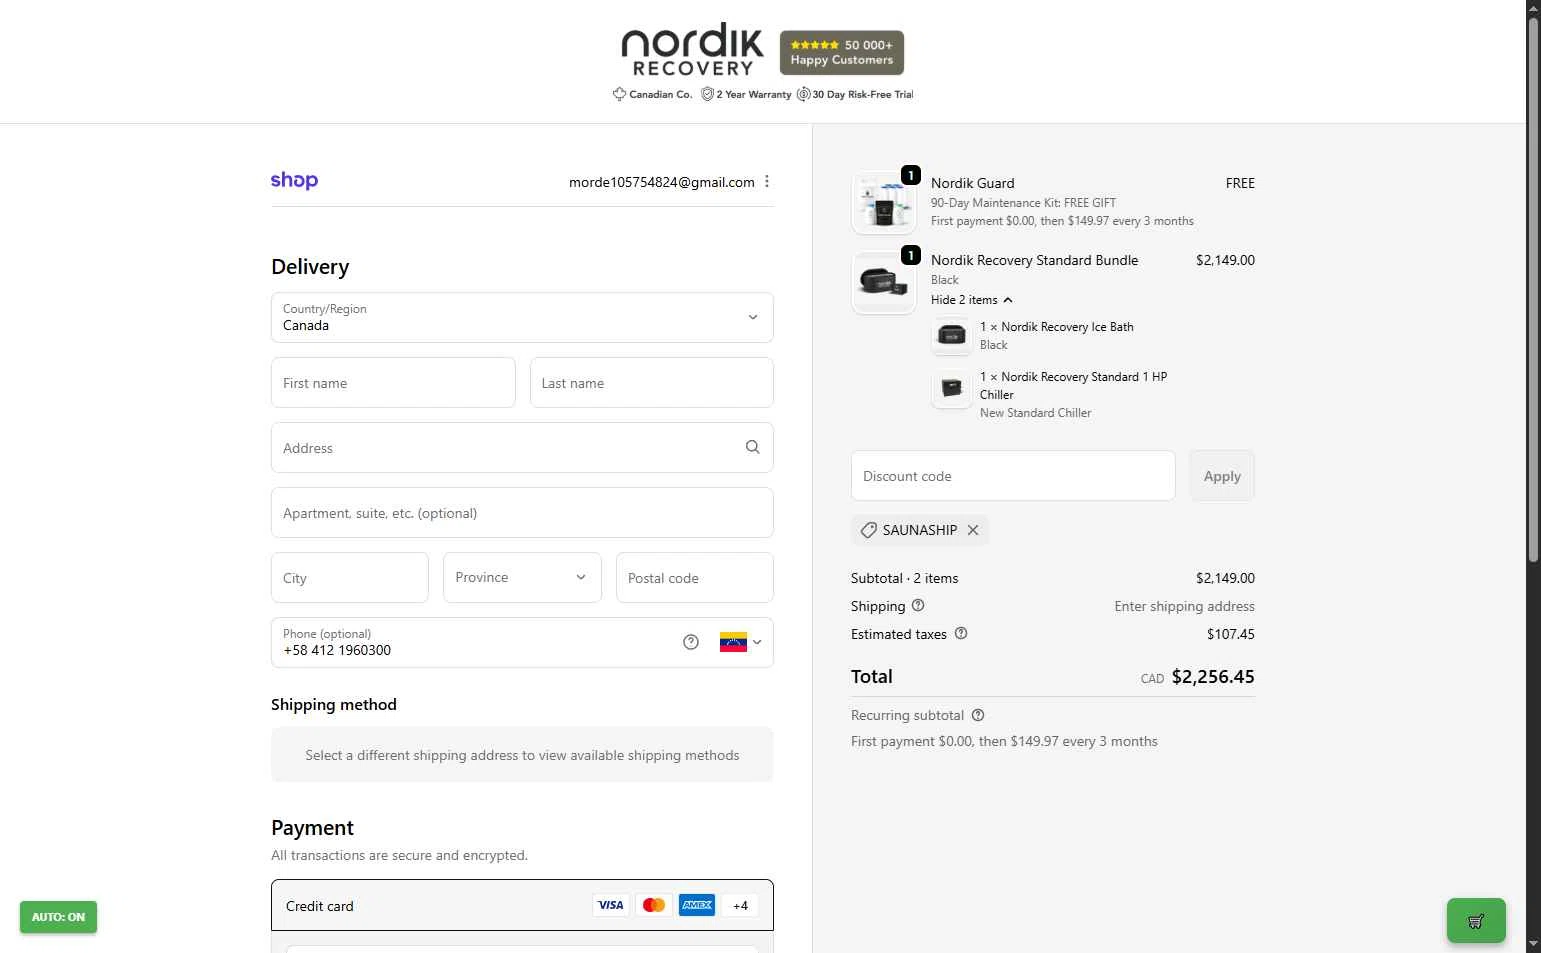
Task: Click the 30 Day Risk-Free Trial icon
Action: tap(803, 94)
